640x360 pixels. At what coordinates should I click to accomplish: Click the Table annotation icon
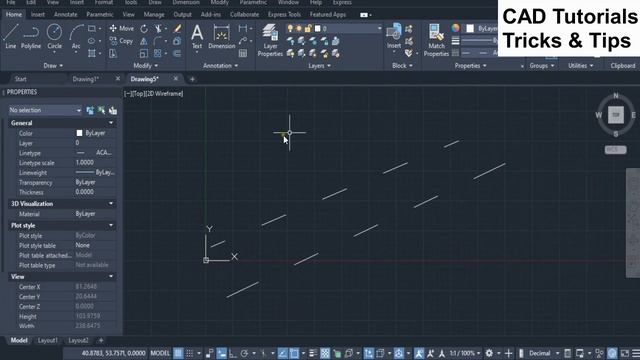pos(243,53)
